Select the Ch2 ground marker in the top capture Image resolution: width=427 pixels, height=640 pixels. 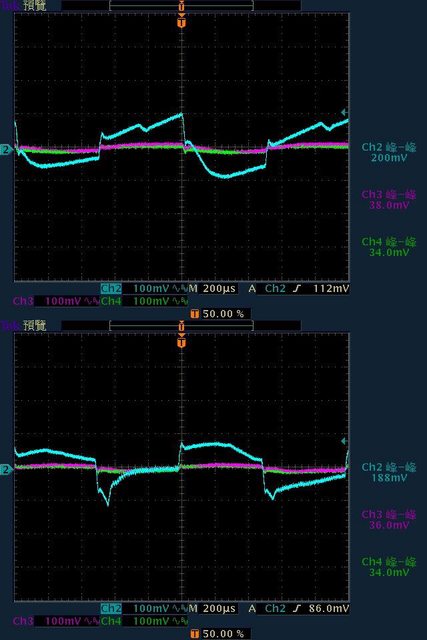click(x=6, y=150)
